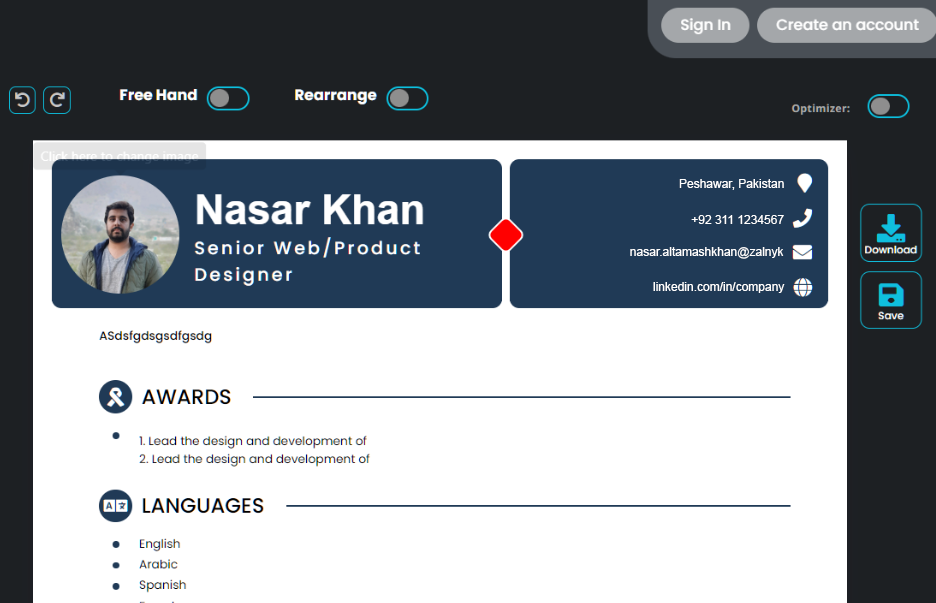Screen dimensions: 936x603
Task: Click the Sign In button
Action: (705, 25)
